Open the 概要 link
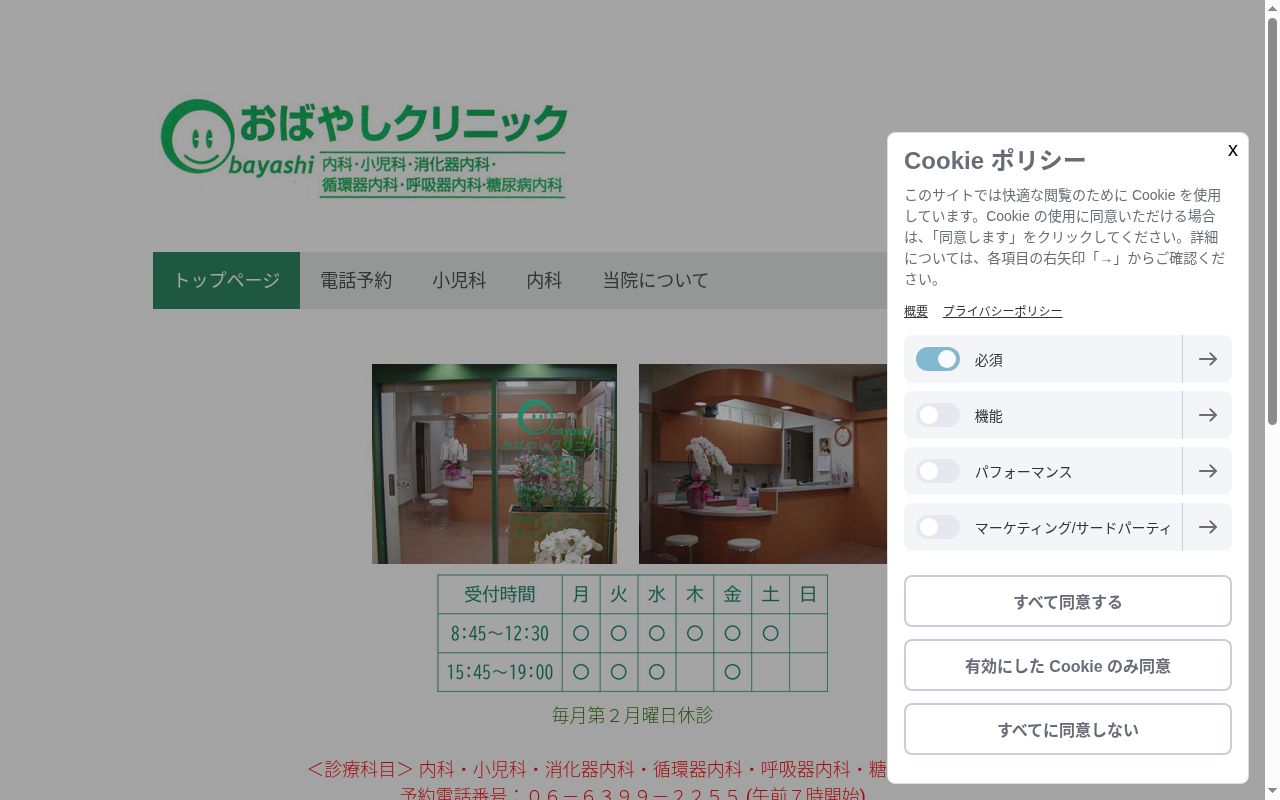Image resolution: width=1280 pixels, height=800 pixels. (916, 311)
